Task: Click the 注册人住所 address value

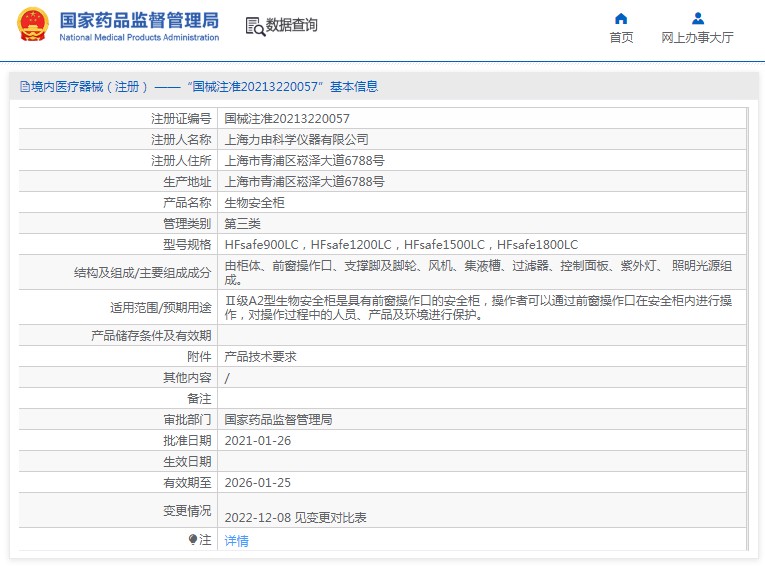Action: (x=304, y=161)
